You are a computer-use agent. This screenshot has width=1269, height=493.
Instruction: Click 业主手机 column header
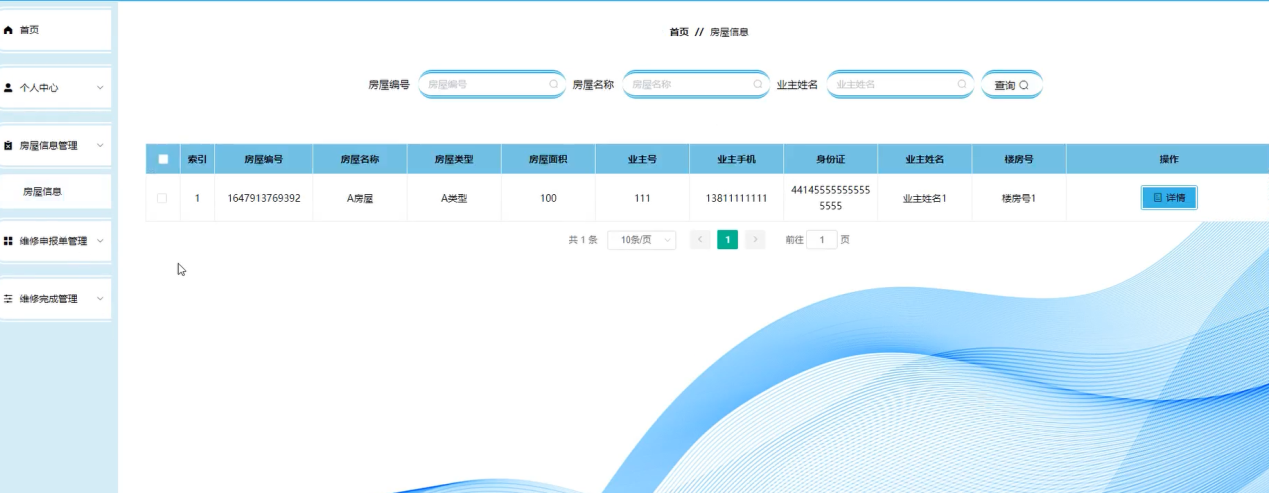click(736, 159)
